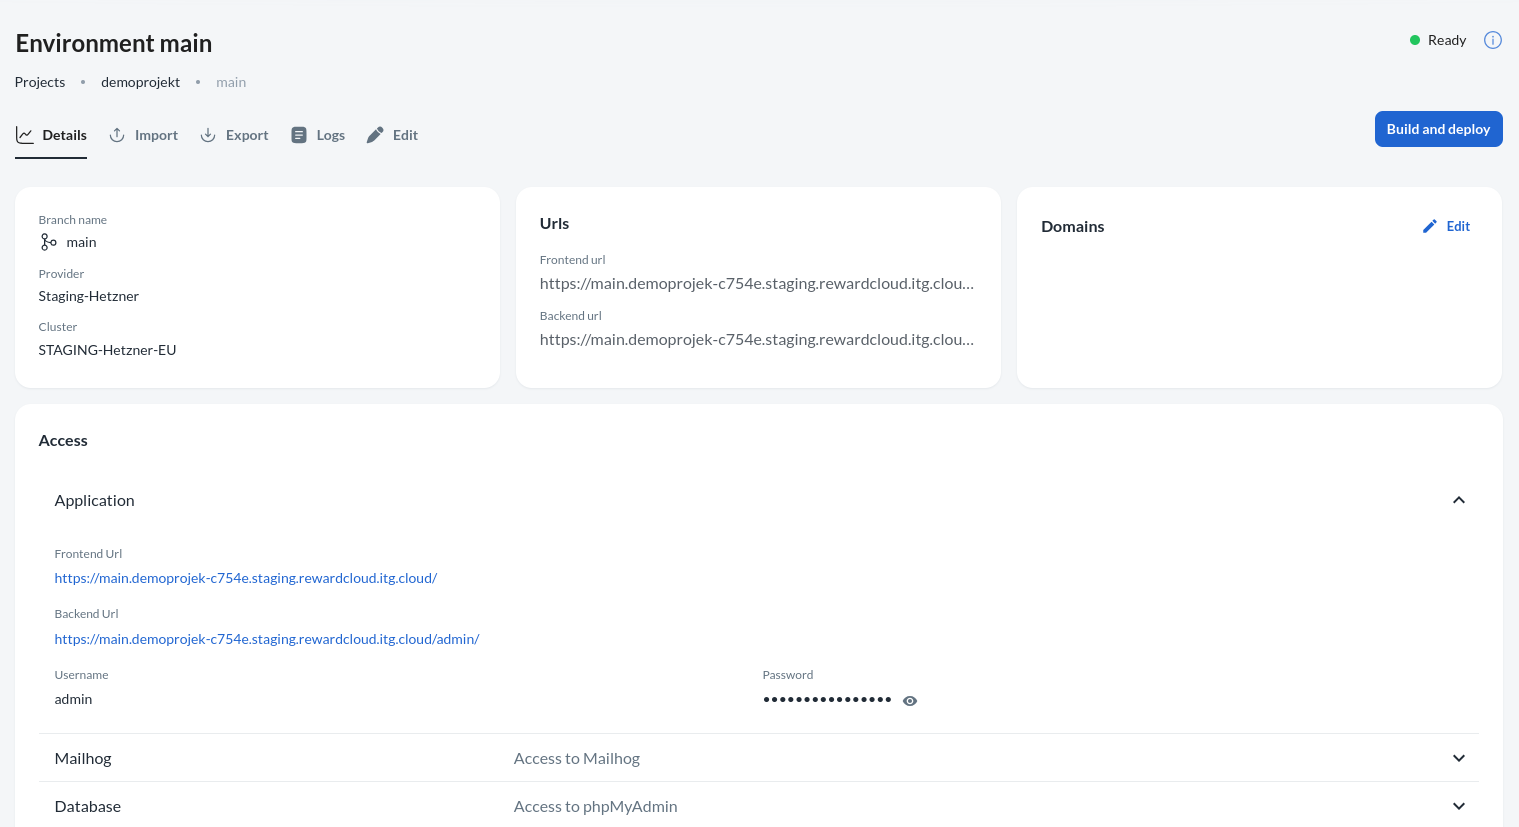Click the Import upload icon
This screenshot has height=827, width=1519.
pyautogui.click(x=117, y=135)
